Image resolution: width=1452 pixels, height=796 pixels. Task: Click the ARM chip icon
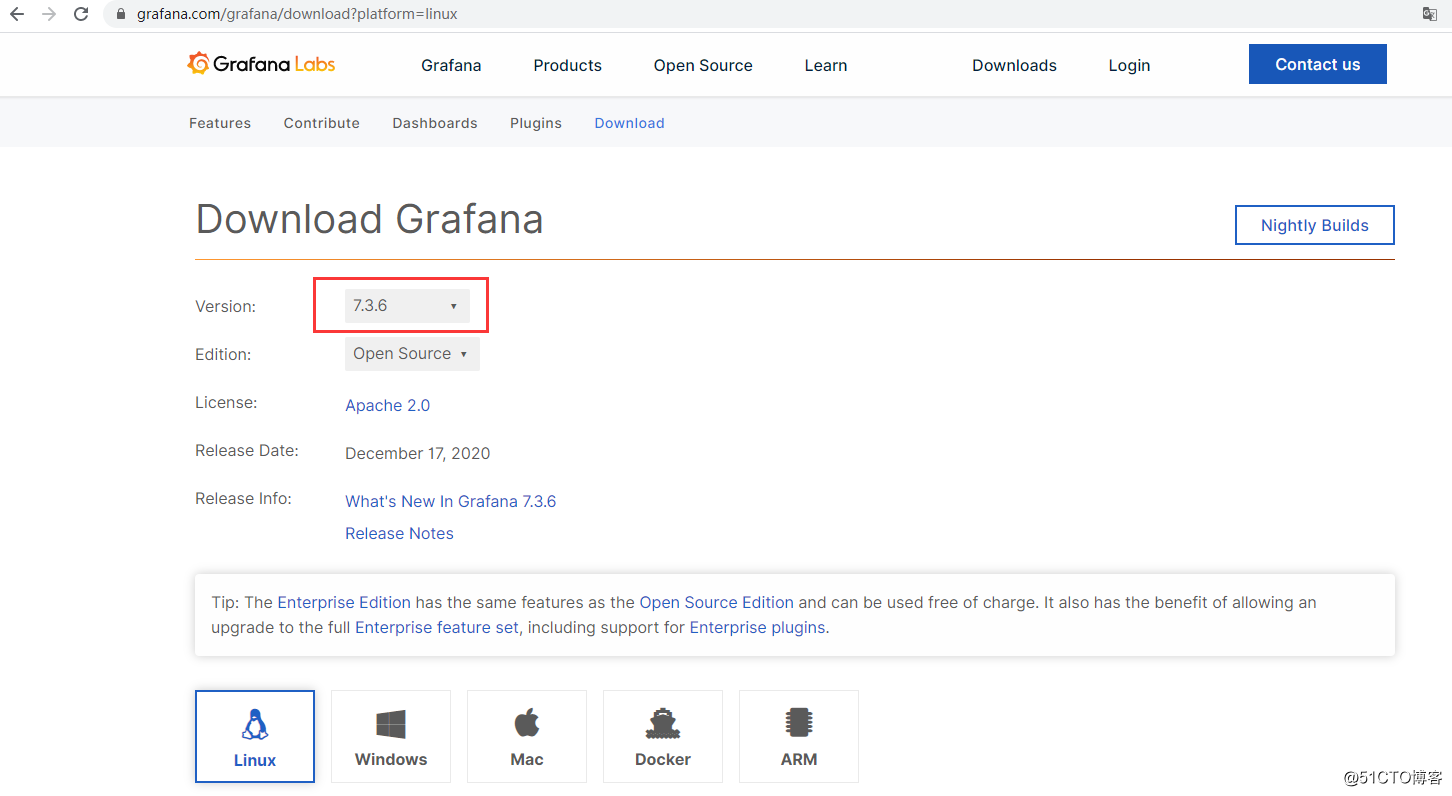tap(799, 723)
